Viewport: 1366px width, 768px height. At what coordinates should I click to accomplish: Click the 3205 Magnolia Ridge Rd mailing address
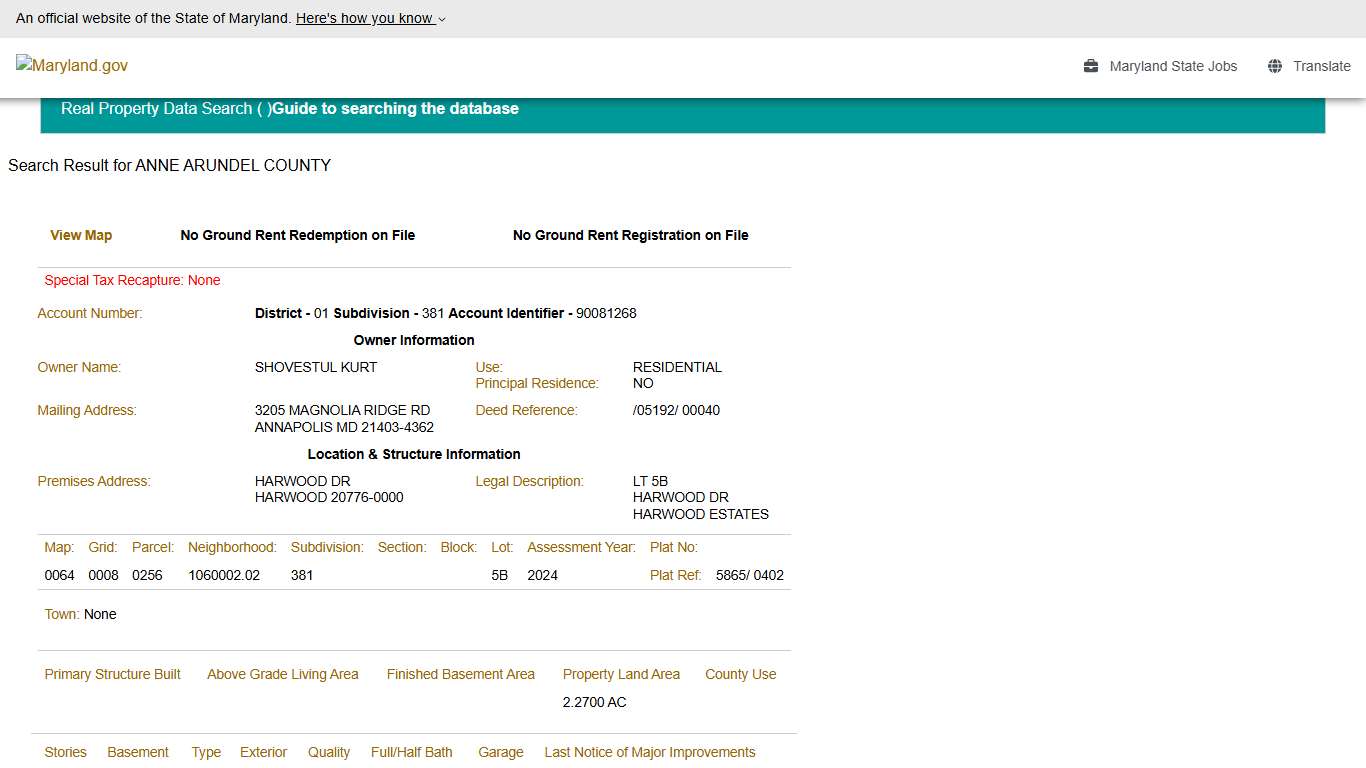[x=342, y=410]
